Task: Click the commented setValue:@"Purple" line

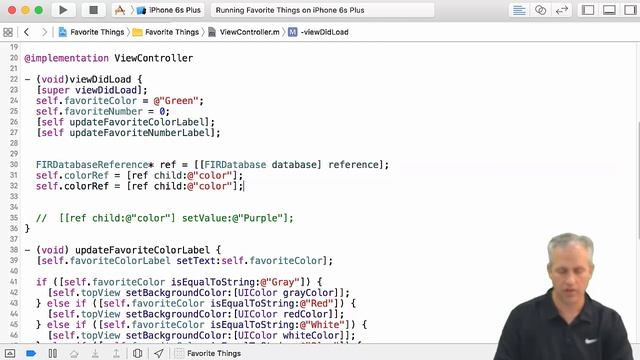Action: 165,218
